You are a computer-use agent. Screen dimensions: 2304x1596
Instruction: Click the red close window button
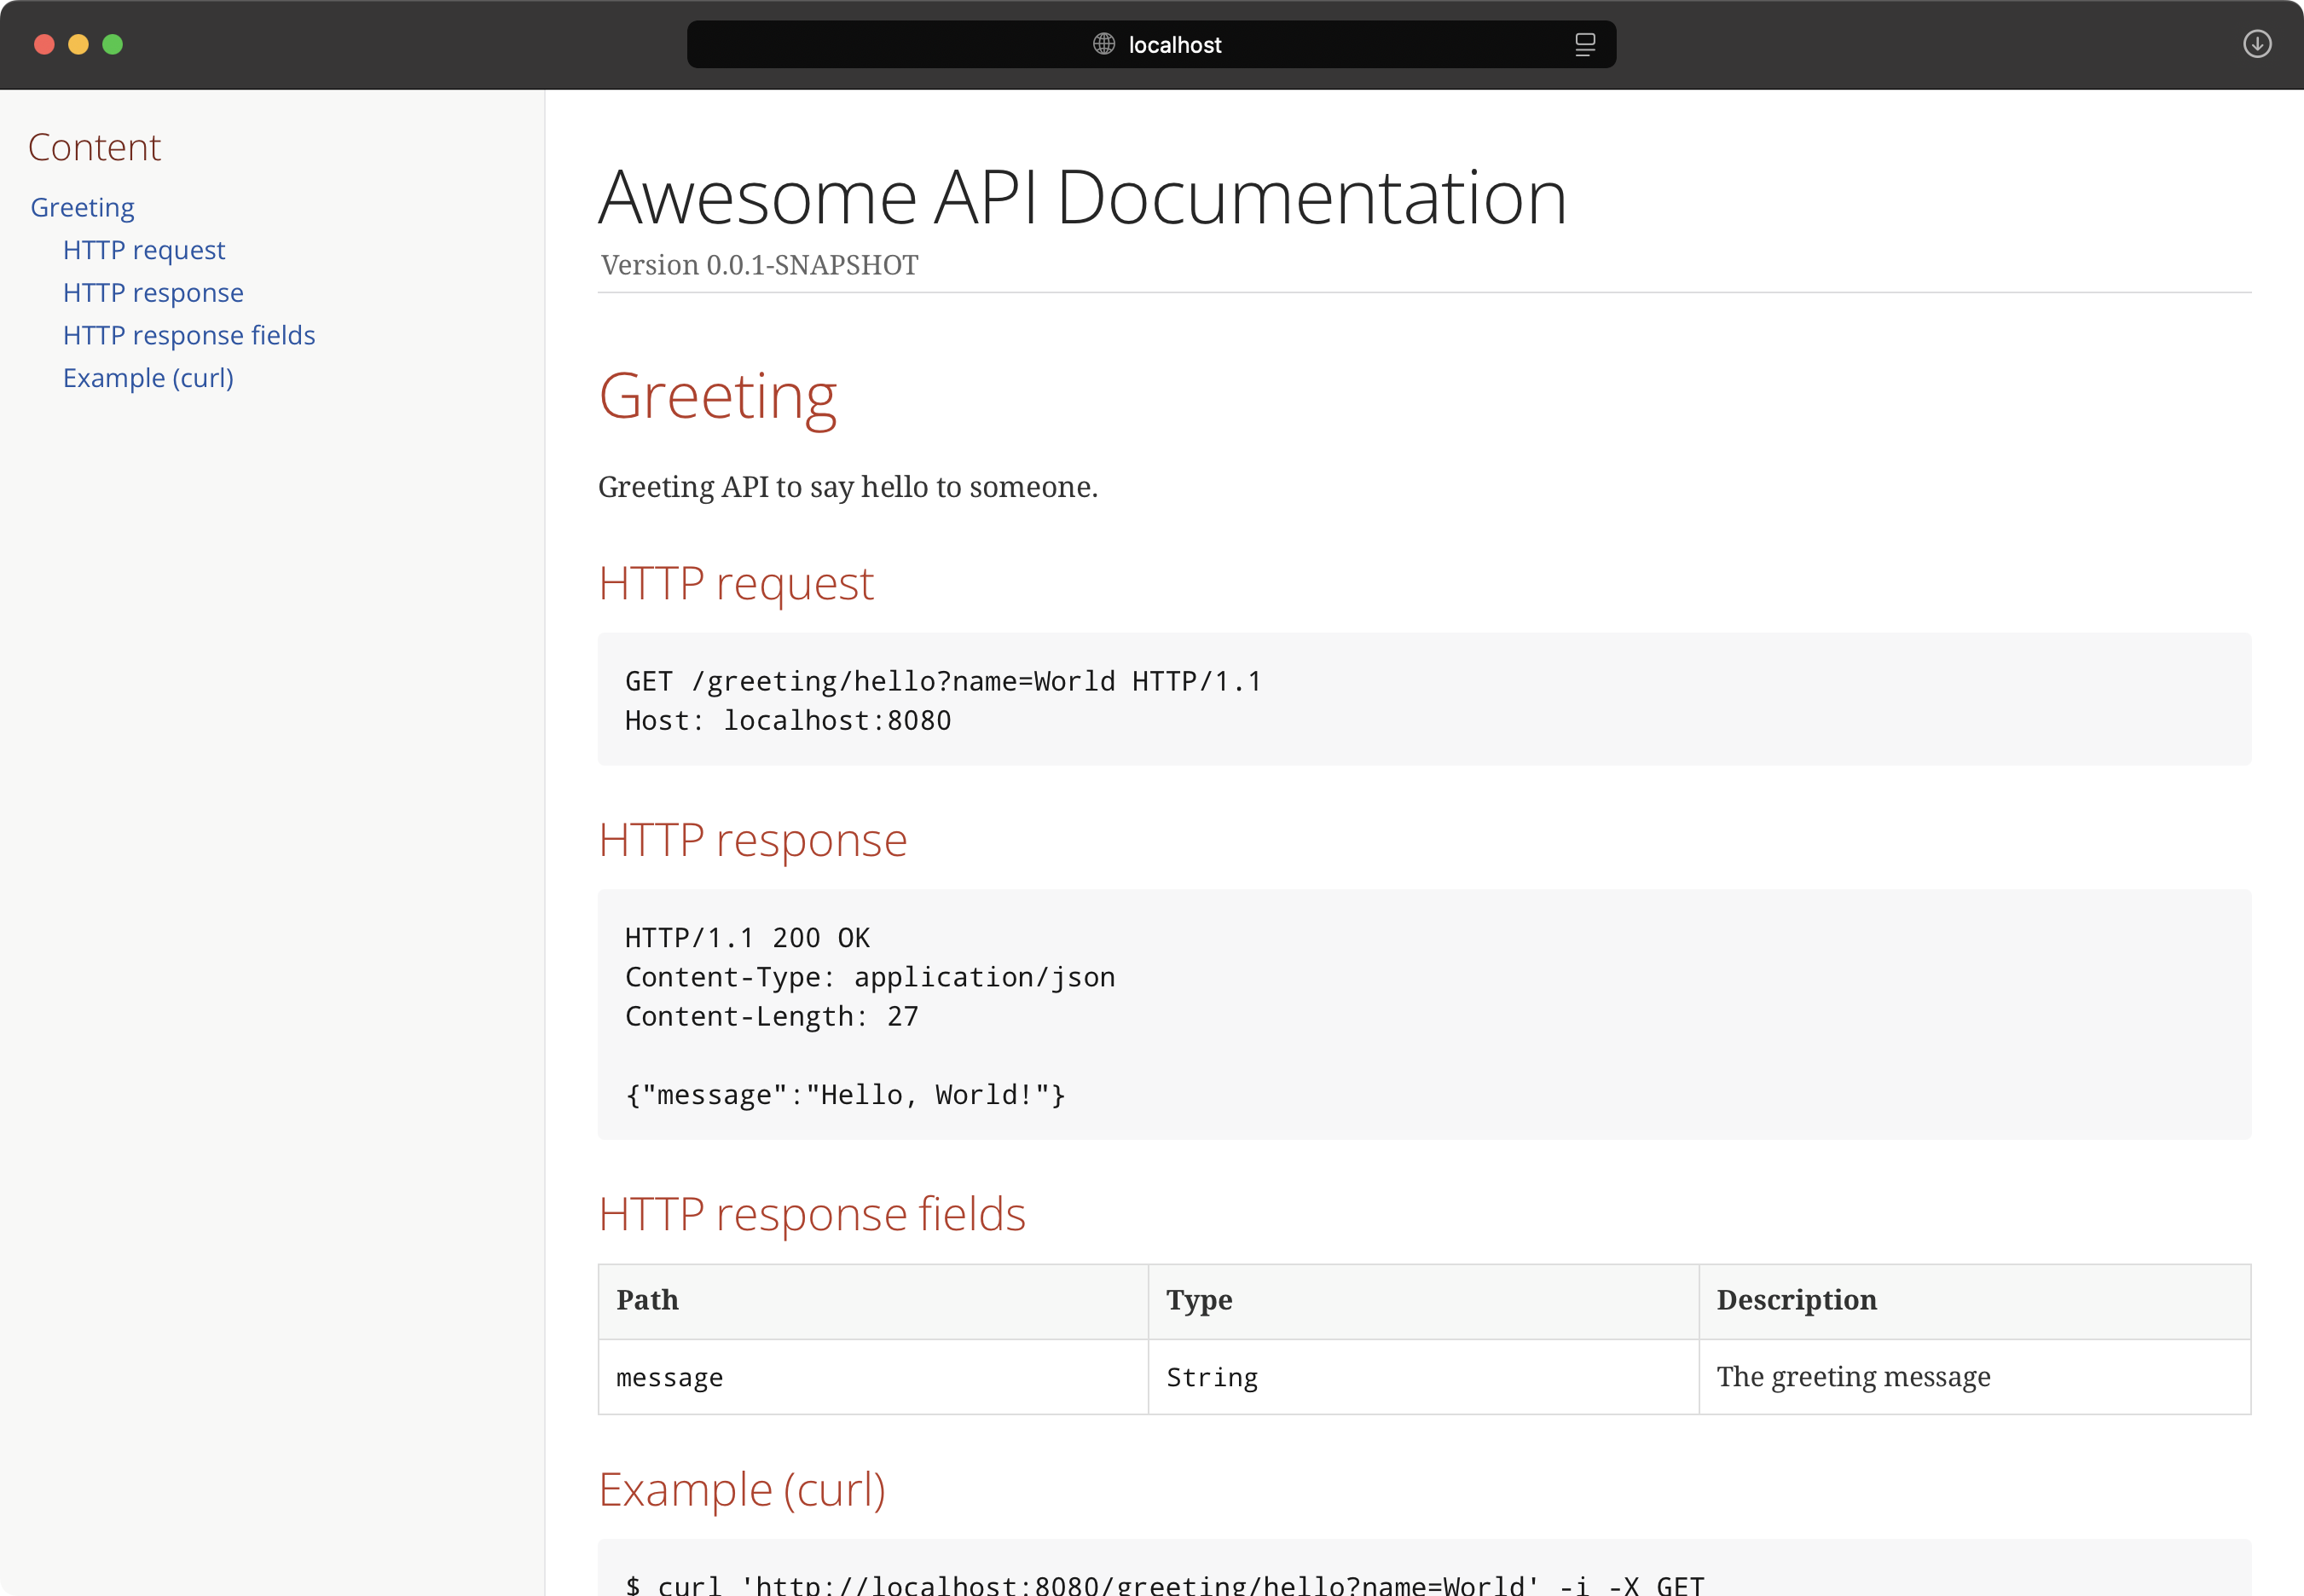click(44, 44)
